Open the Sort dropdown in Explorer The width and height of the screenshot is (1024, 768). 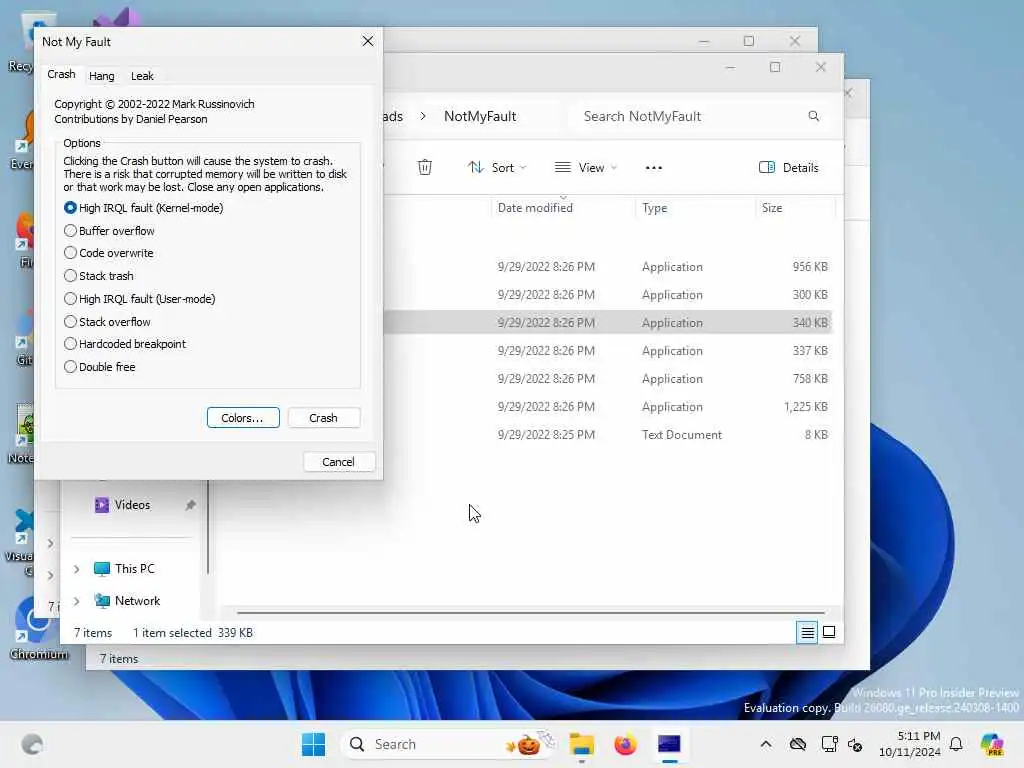tap(497, 167)
